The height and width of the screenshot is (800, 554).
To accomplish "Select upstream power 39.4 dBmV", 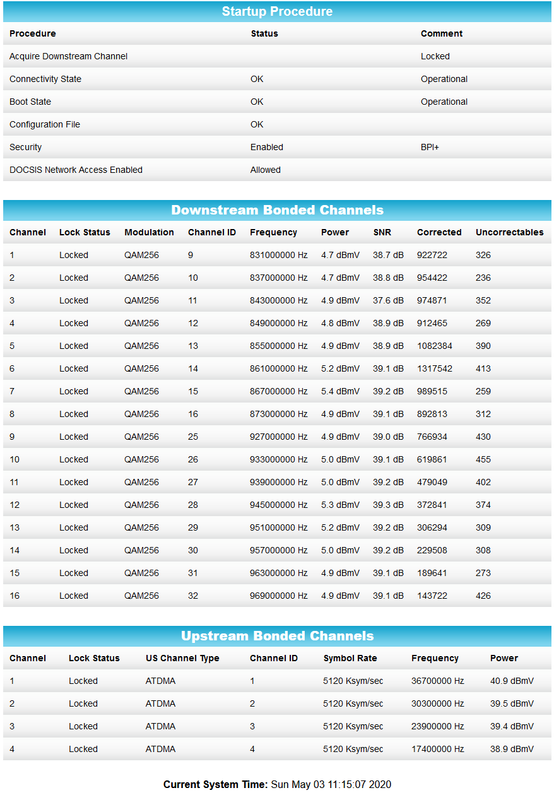I will click(512, 727).
